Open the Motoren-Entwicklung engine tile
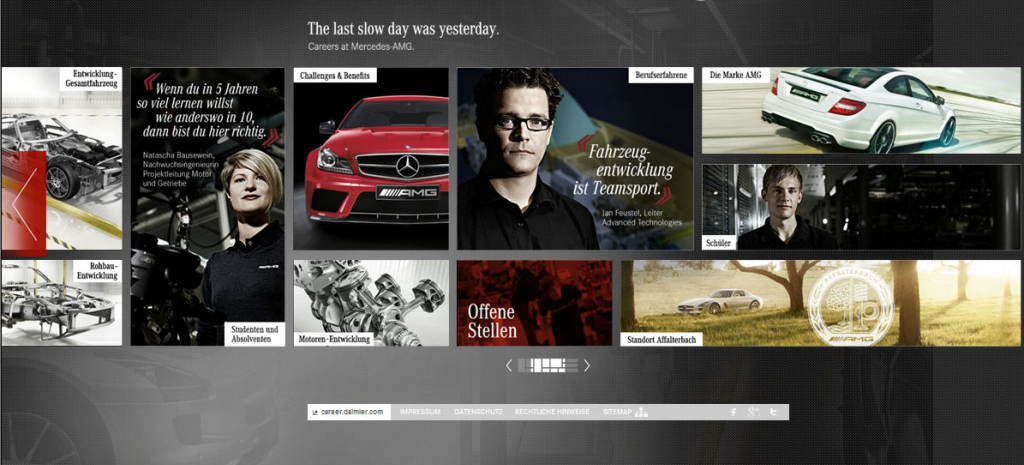Image resolution: width=1024 pixels, height=465 pixels. (371, 303)
